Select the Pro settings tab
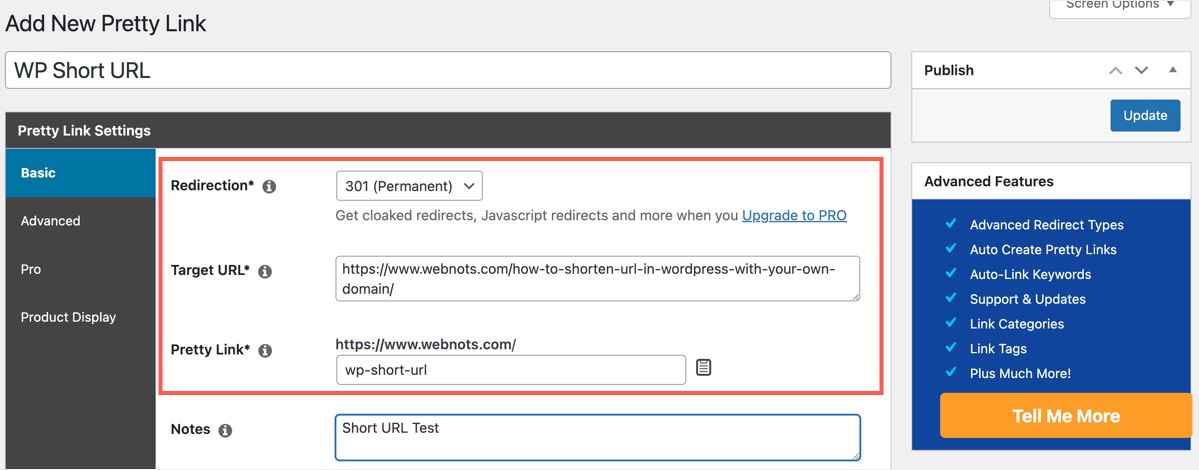 click(80, 269)
